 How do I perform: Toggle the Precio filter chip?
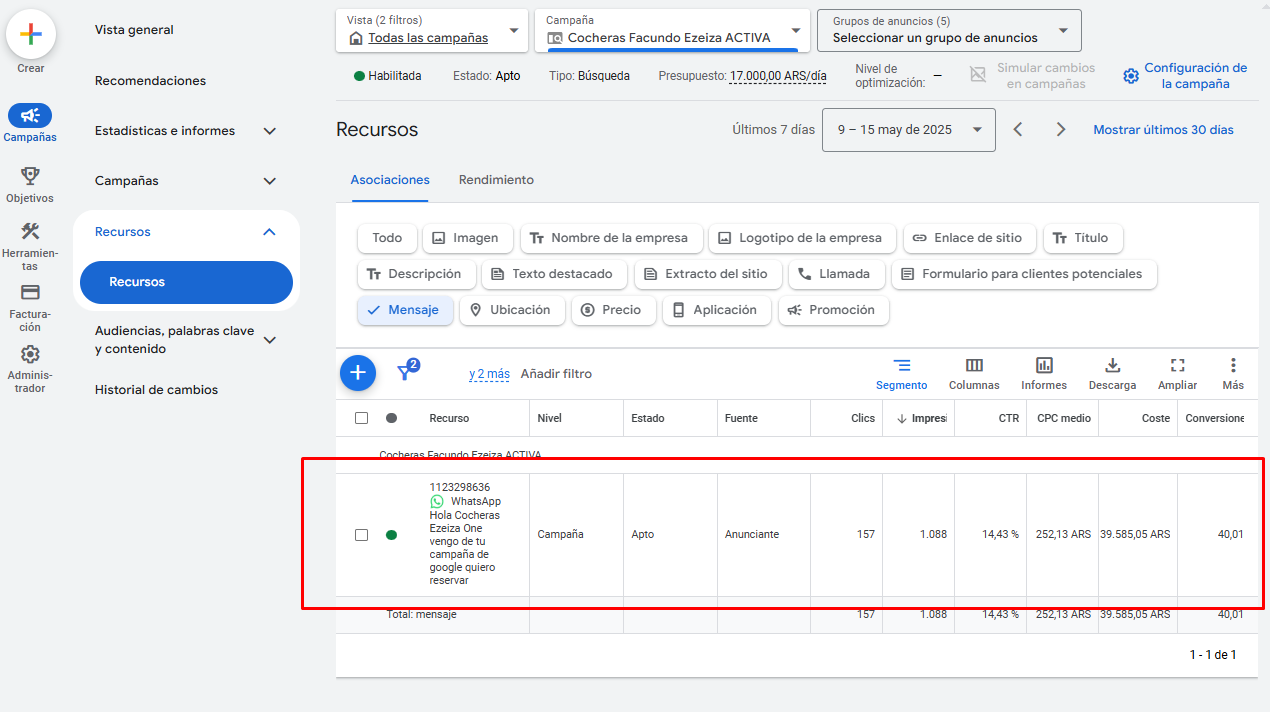click(x=614, y=310)
